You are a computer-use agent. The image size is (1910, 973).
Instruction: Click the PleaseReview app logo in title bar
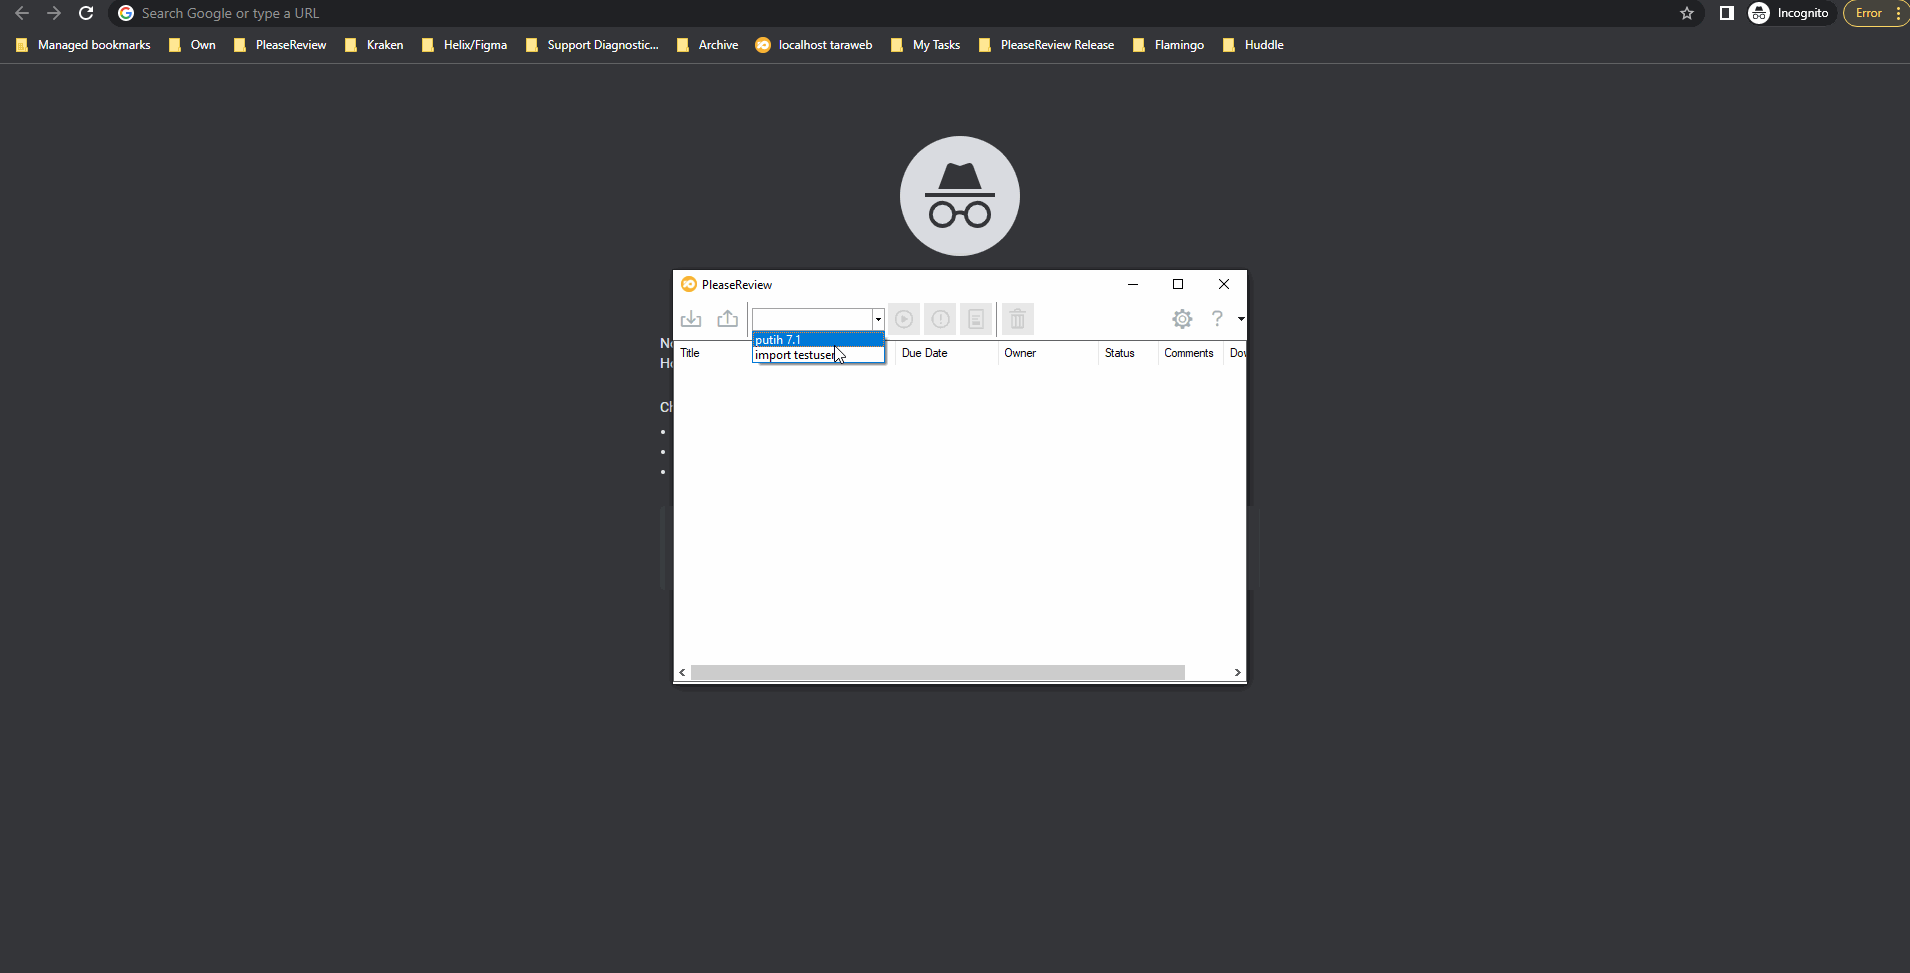(x=689, y=285)
